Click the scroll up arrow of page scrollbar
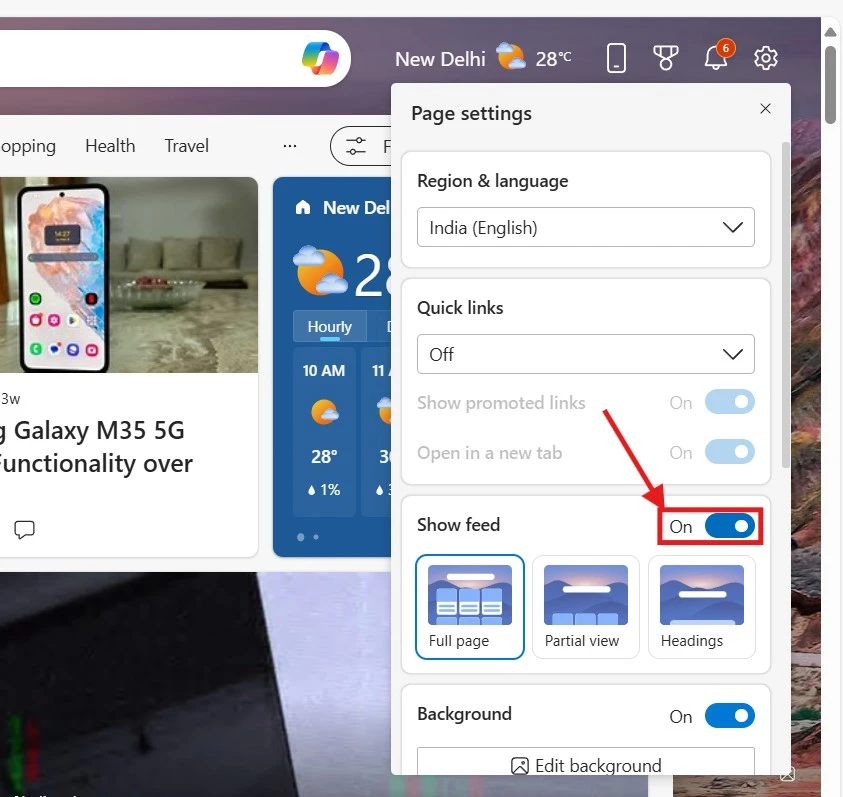Screen dimensions: 843x797 click(x=831, y=32)
